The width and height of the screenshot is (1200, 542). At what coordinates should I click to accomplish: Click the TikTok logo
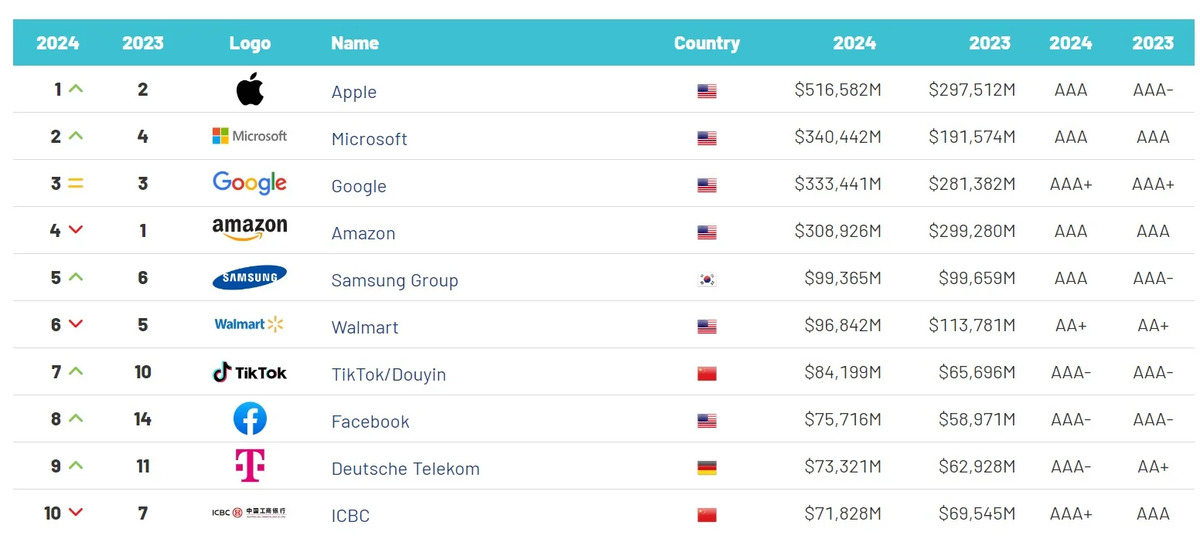tap(250, 372)
